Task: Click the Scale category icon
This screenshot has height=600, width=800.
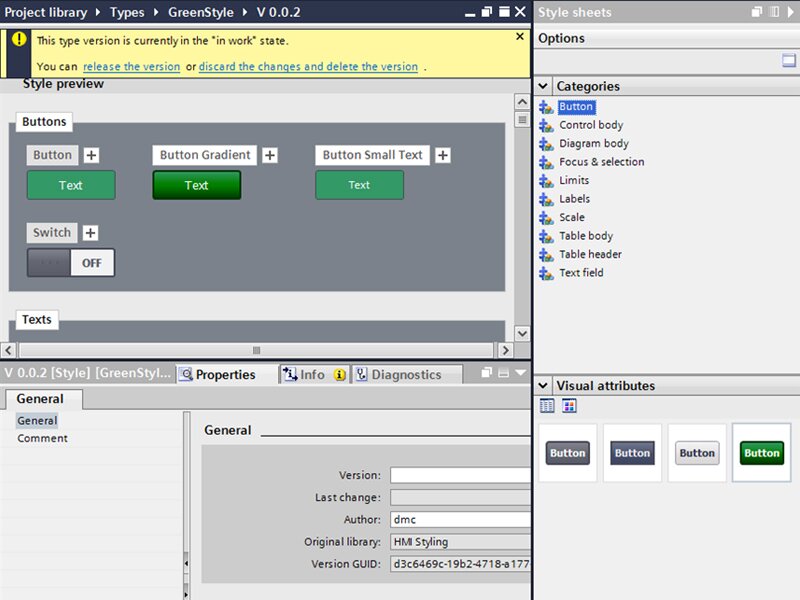Action: point(546,218)
